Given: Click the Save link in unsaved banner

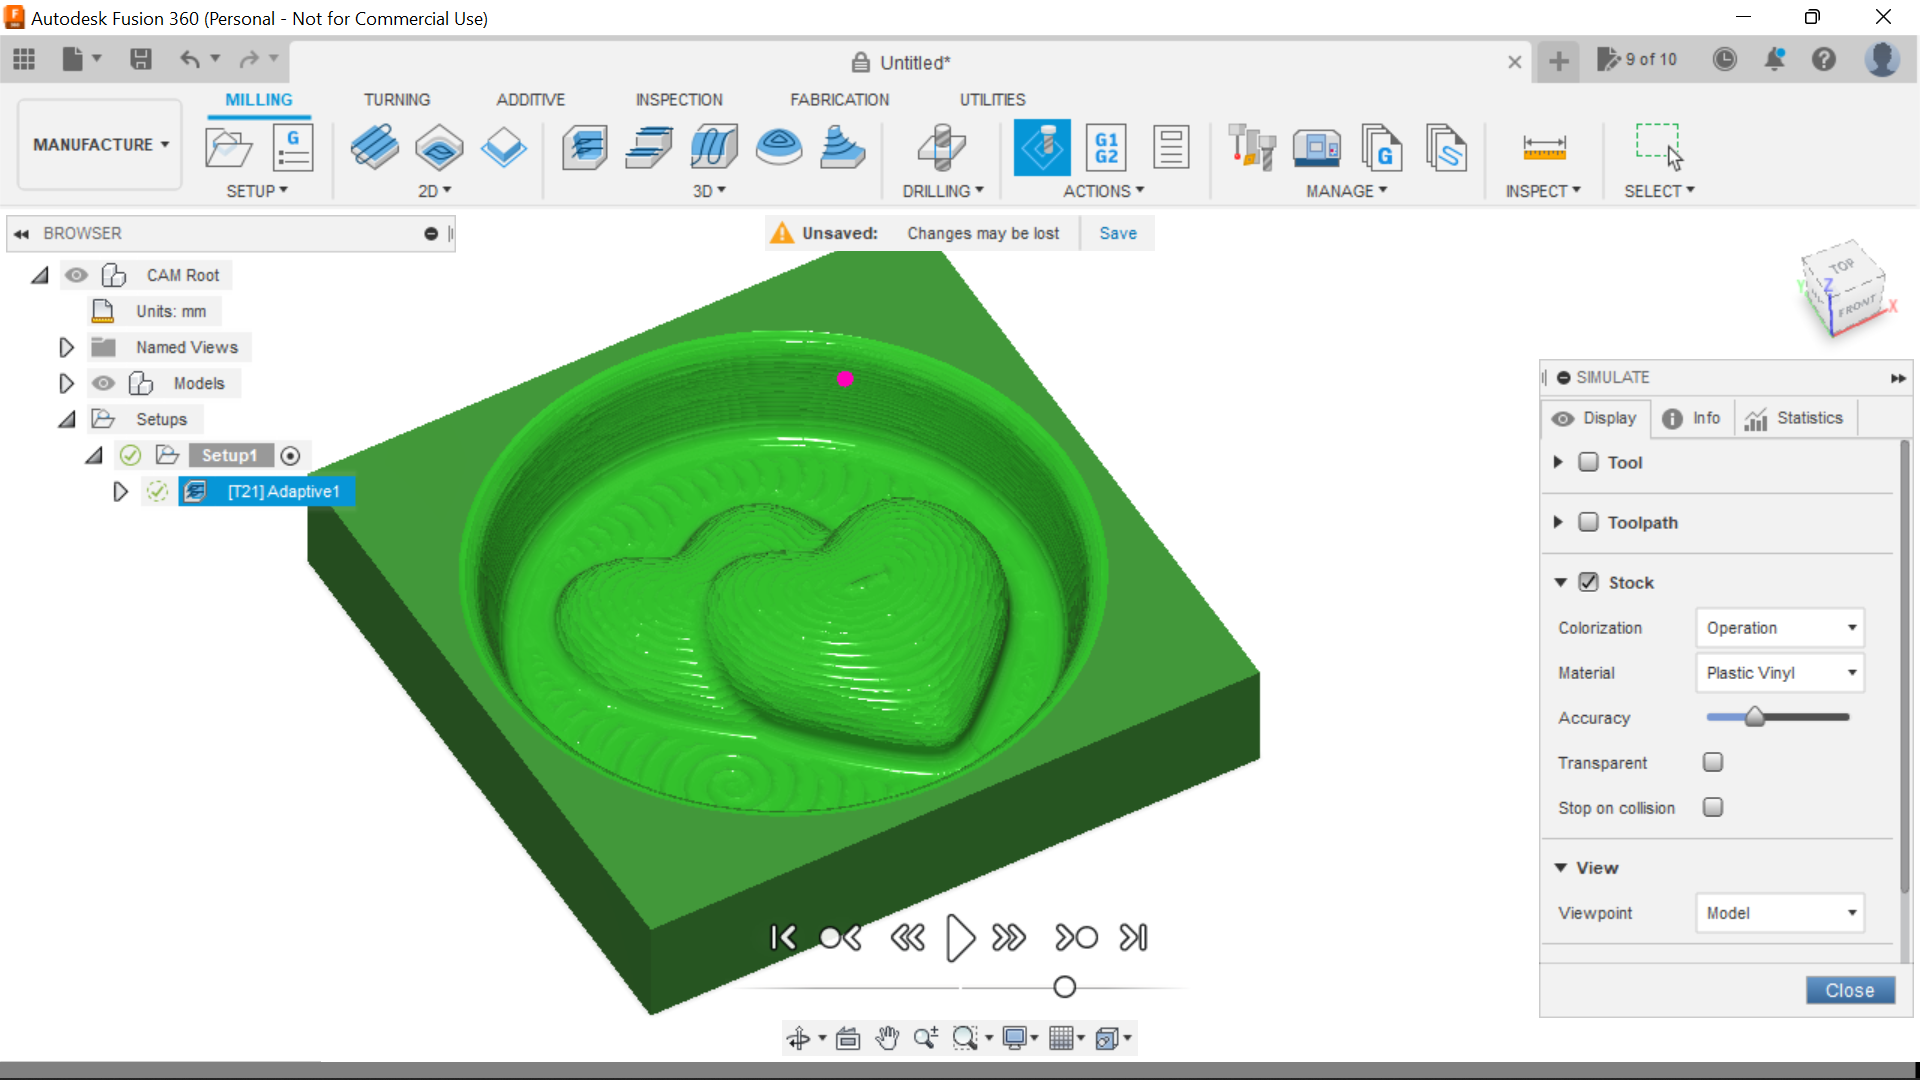Looking at the screenshot, I should tap(1117, 233).
